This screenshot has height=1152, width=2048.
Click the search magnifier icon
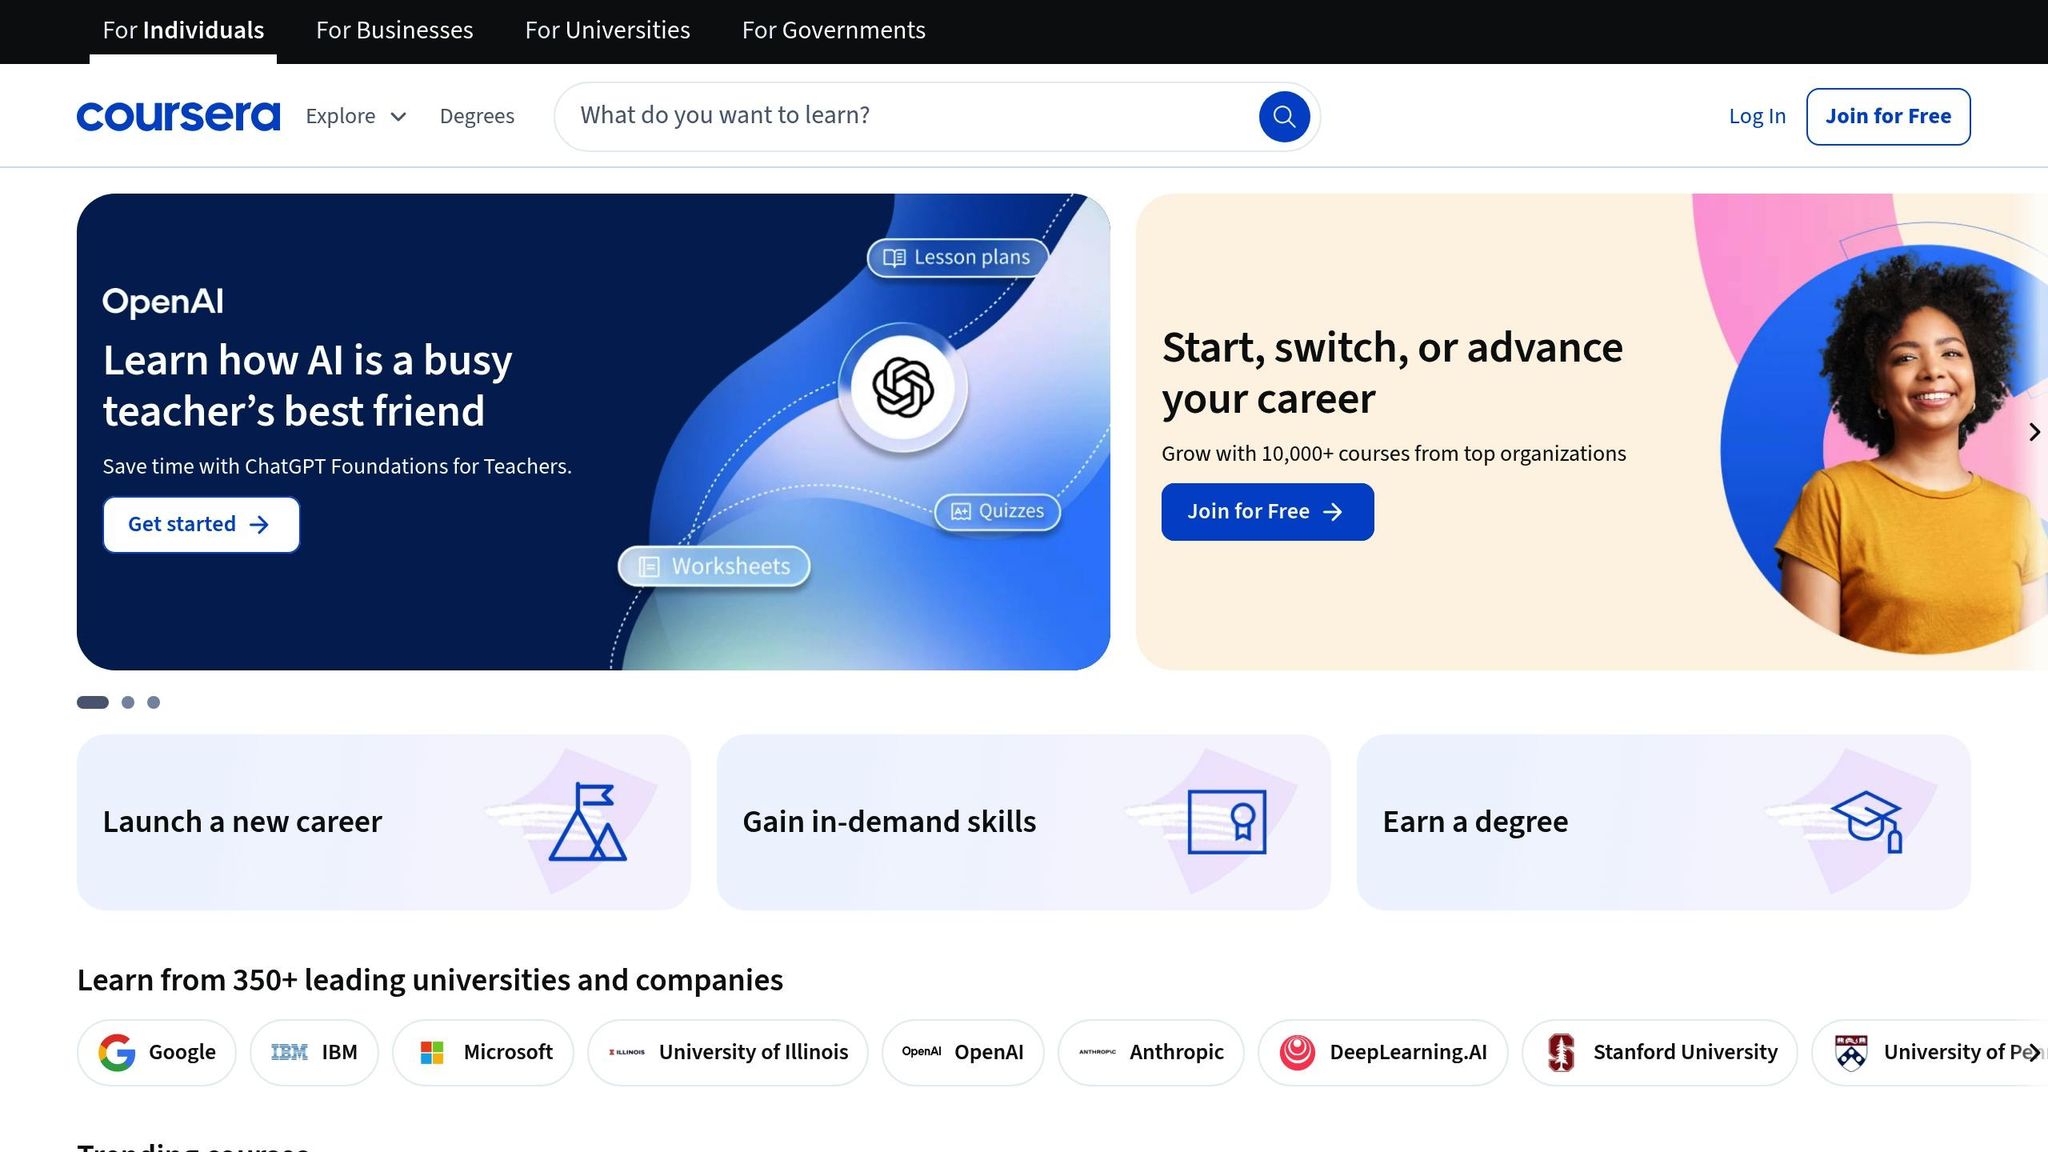pos(1284,116)
